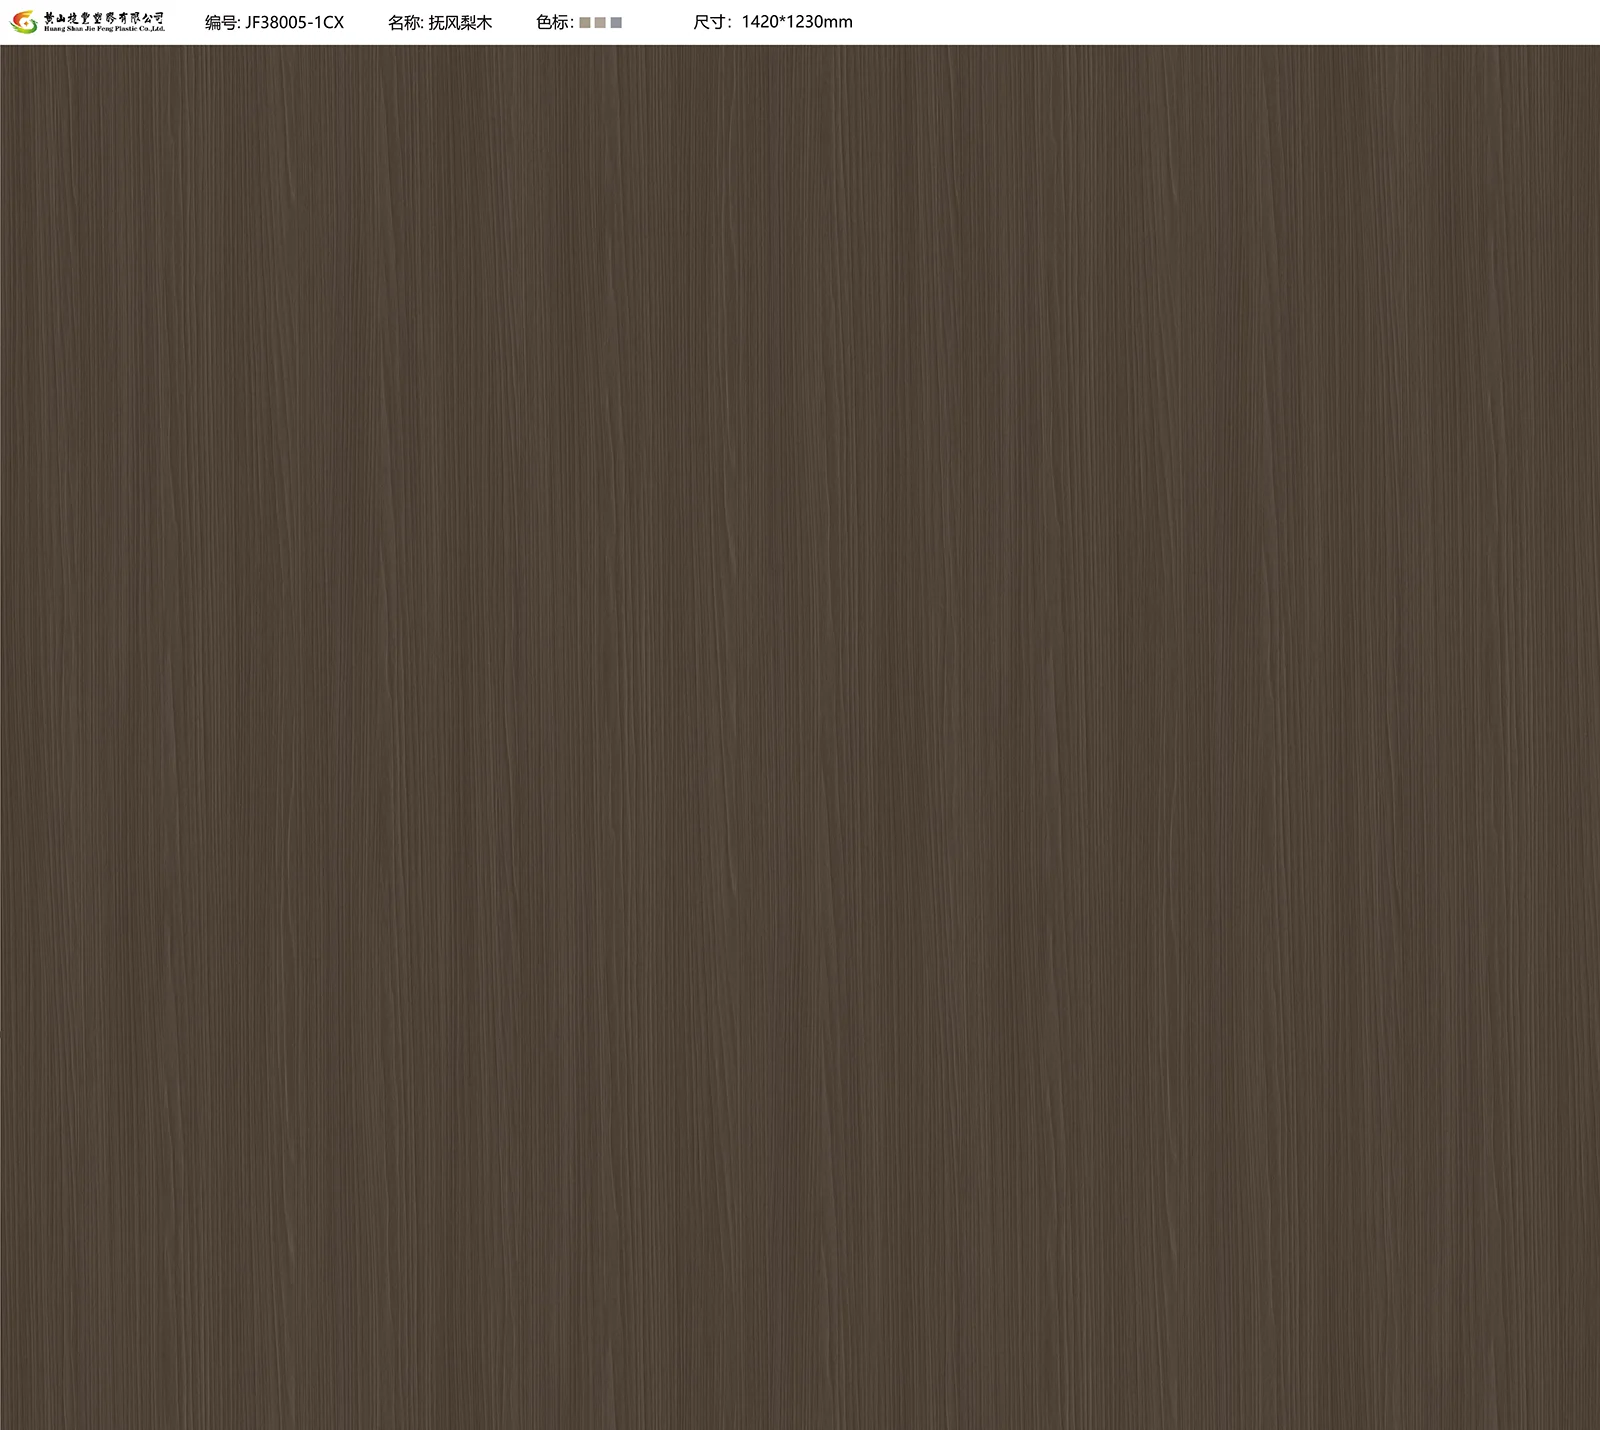Click the JF prefix of the product code

click(x=253, y=22)
